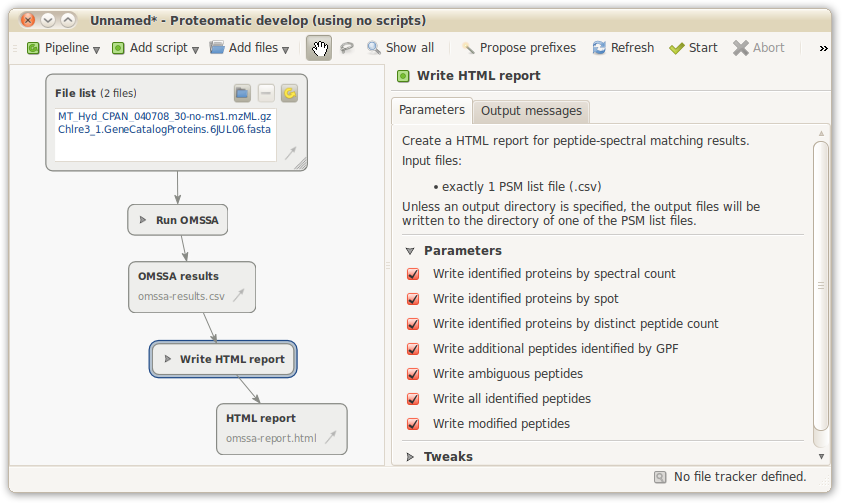Click the yellow reset icon in File list
Image resolution: width=842 pixels, height=503 pixels.
289,93
